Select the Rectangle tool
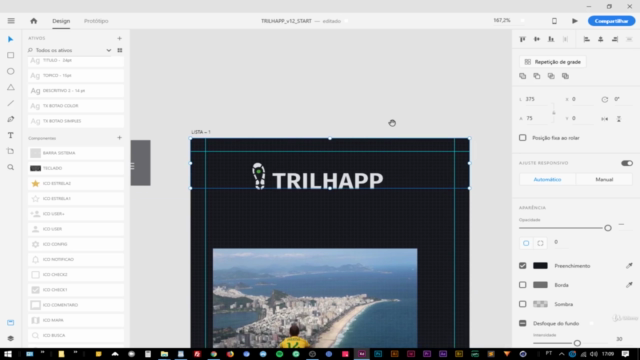This screenshot has width=640, height=360. point(11,55)
